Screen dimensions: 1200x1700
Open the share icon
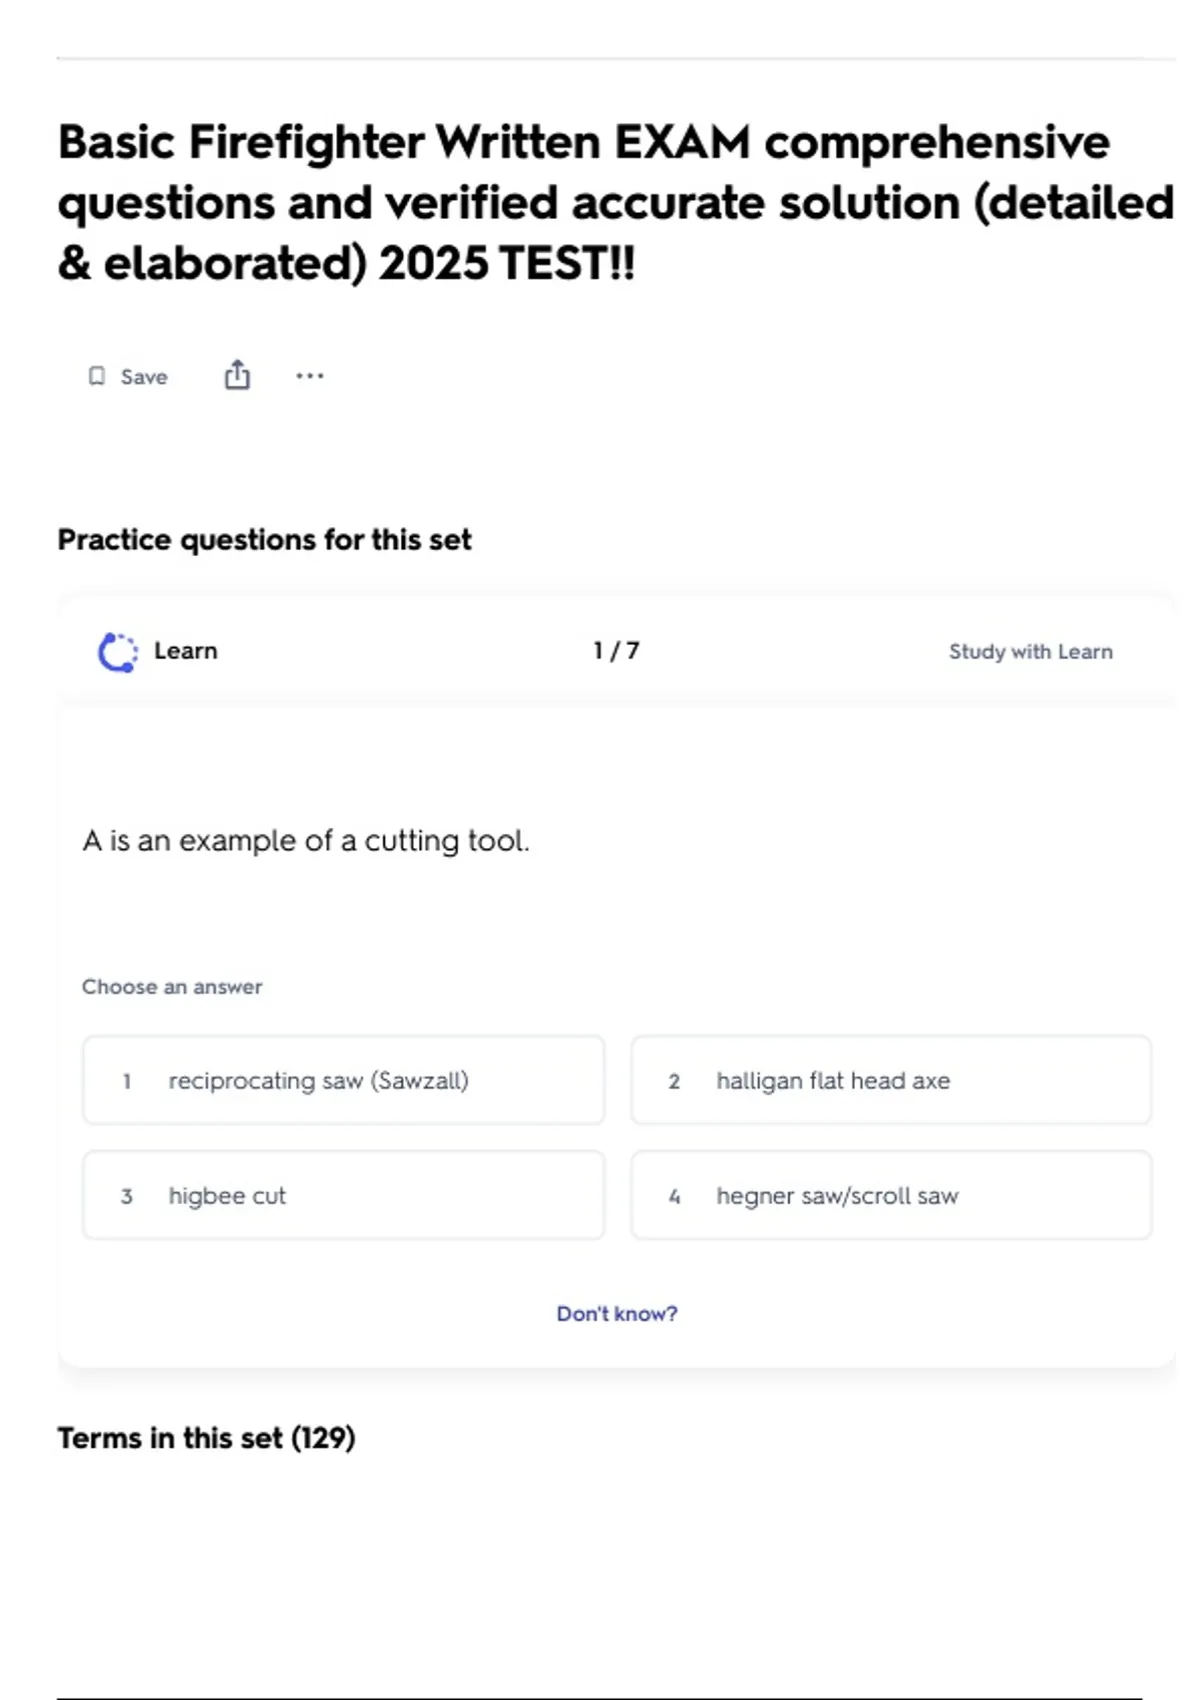pos(237,376)
